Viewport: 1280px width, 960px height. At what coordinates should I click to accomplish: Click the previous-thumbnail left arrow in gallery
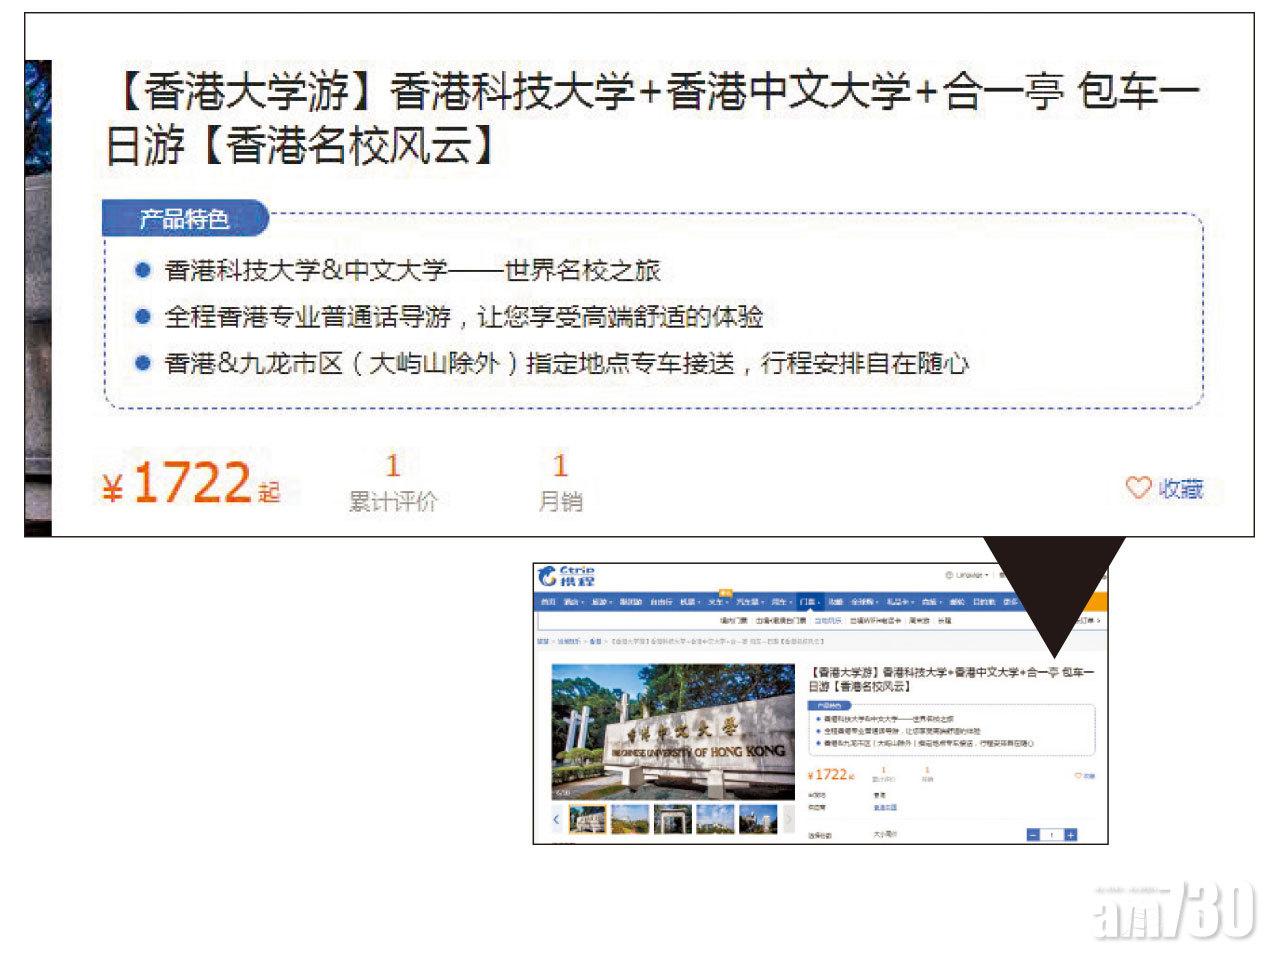pos(556,820)
